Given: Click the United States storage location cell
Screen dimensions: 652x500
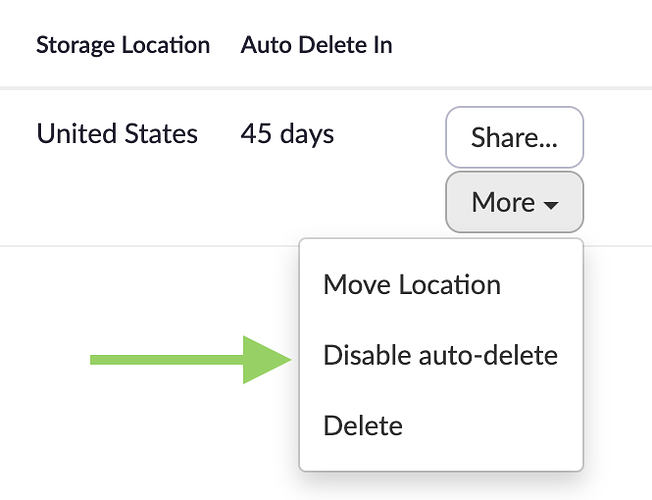Looking at the screenshot, I should click(x=117, y=134).
